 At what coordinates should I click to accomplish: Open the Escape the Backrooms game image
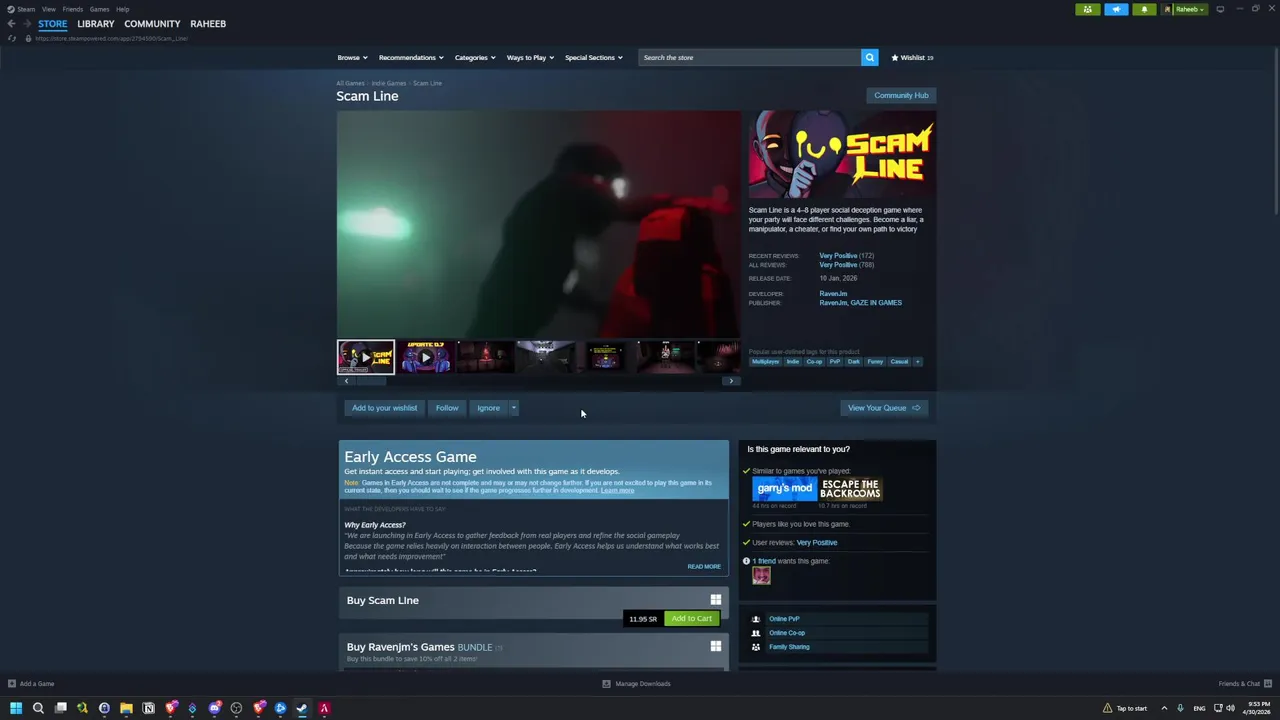pos(851,489)
